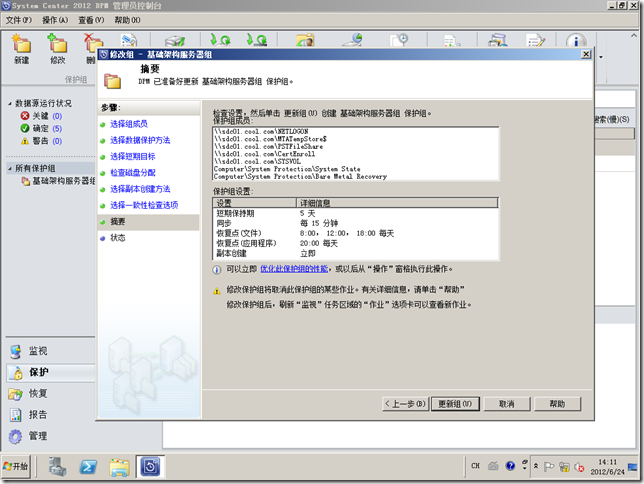Go to the 选择数据保护方法 step
This screenshot has height=484, width=644.
coord(140,140)
